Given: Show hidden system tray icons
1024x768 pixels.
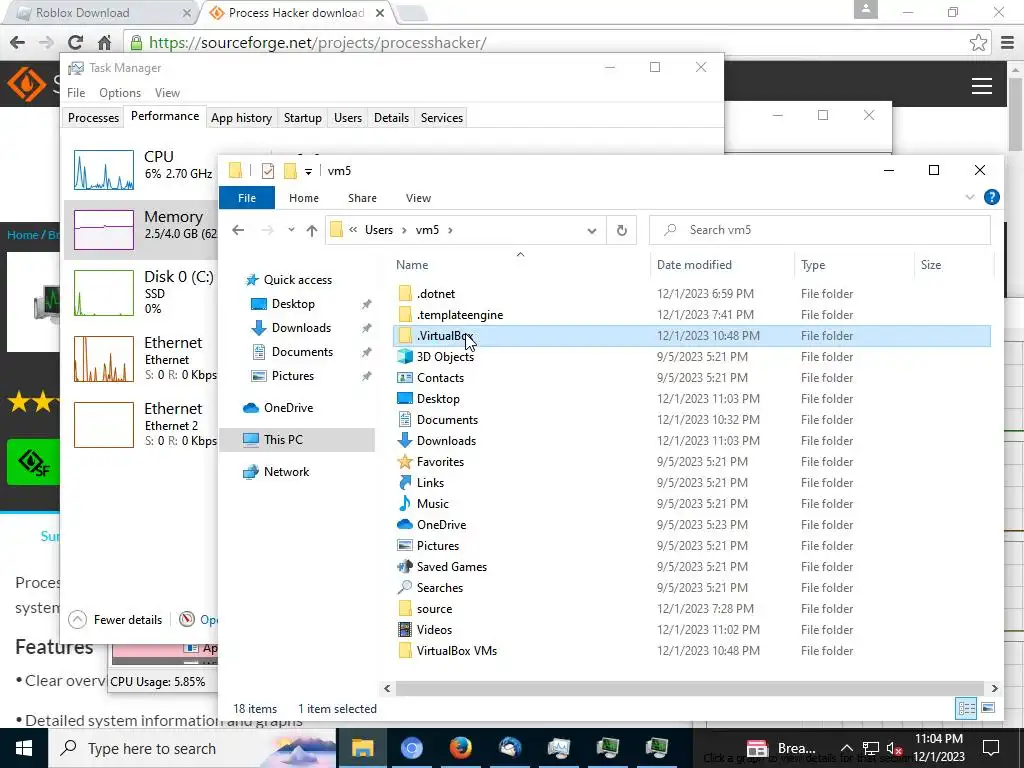Looking at the screenshot, I should coord(846,748).
